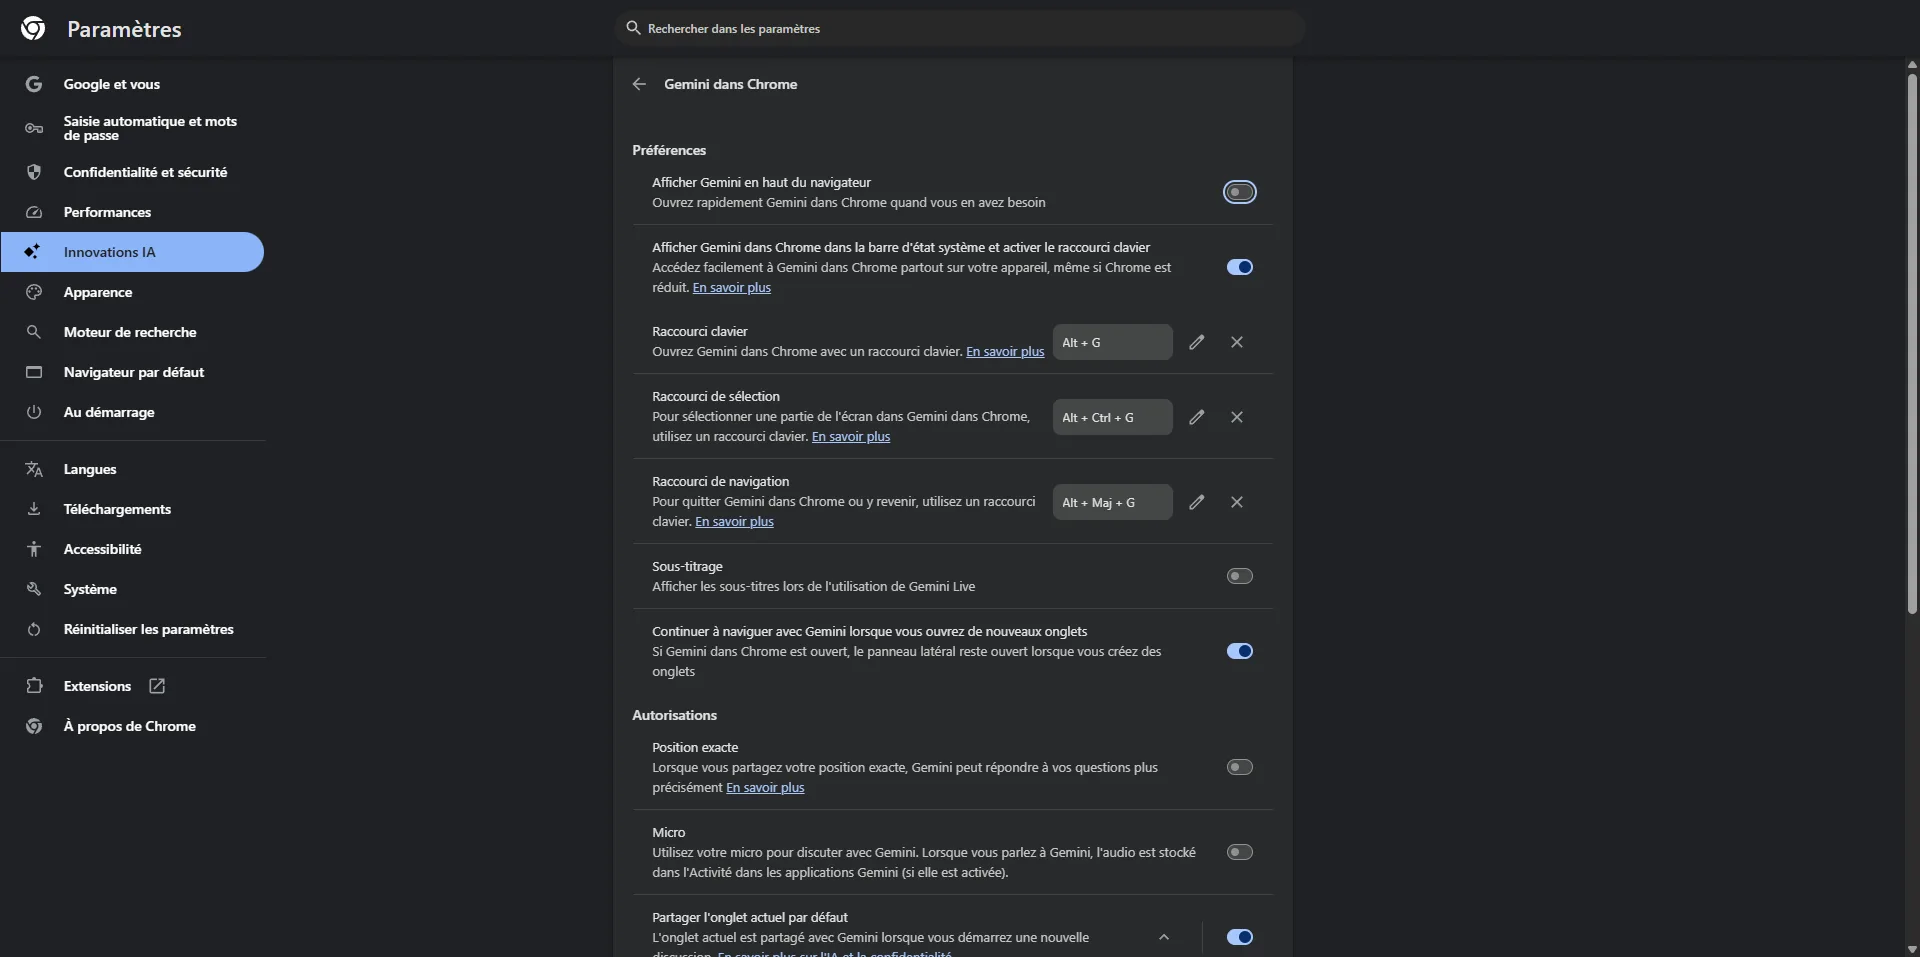Click the sparkle icon for Innovations IA
Viewport: 1920px width, 957px height.
pos(34,252)
